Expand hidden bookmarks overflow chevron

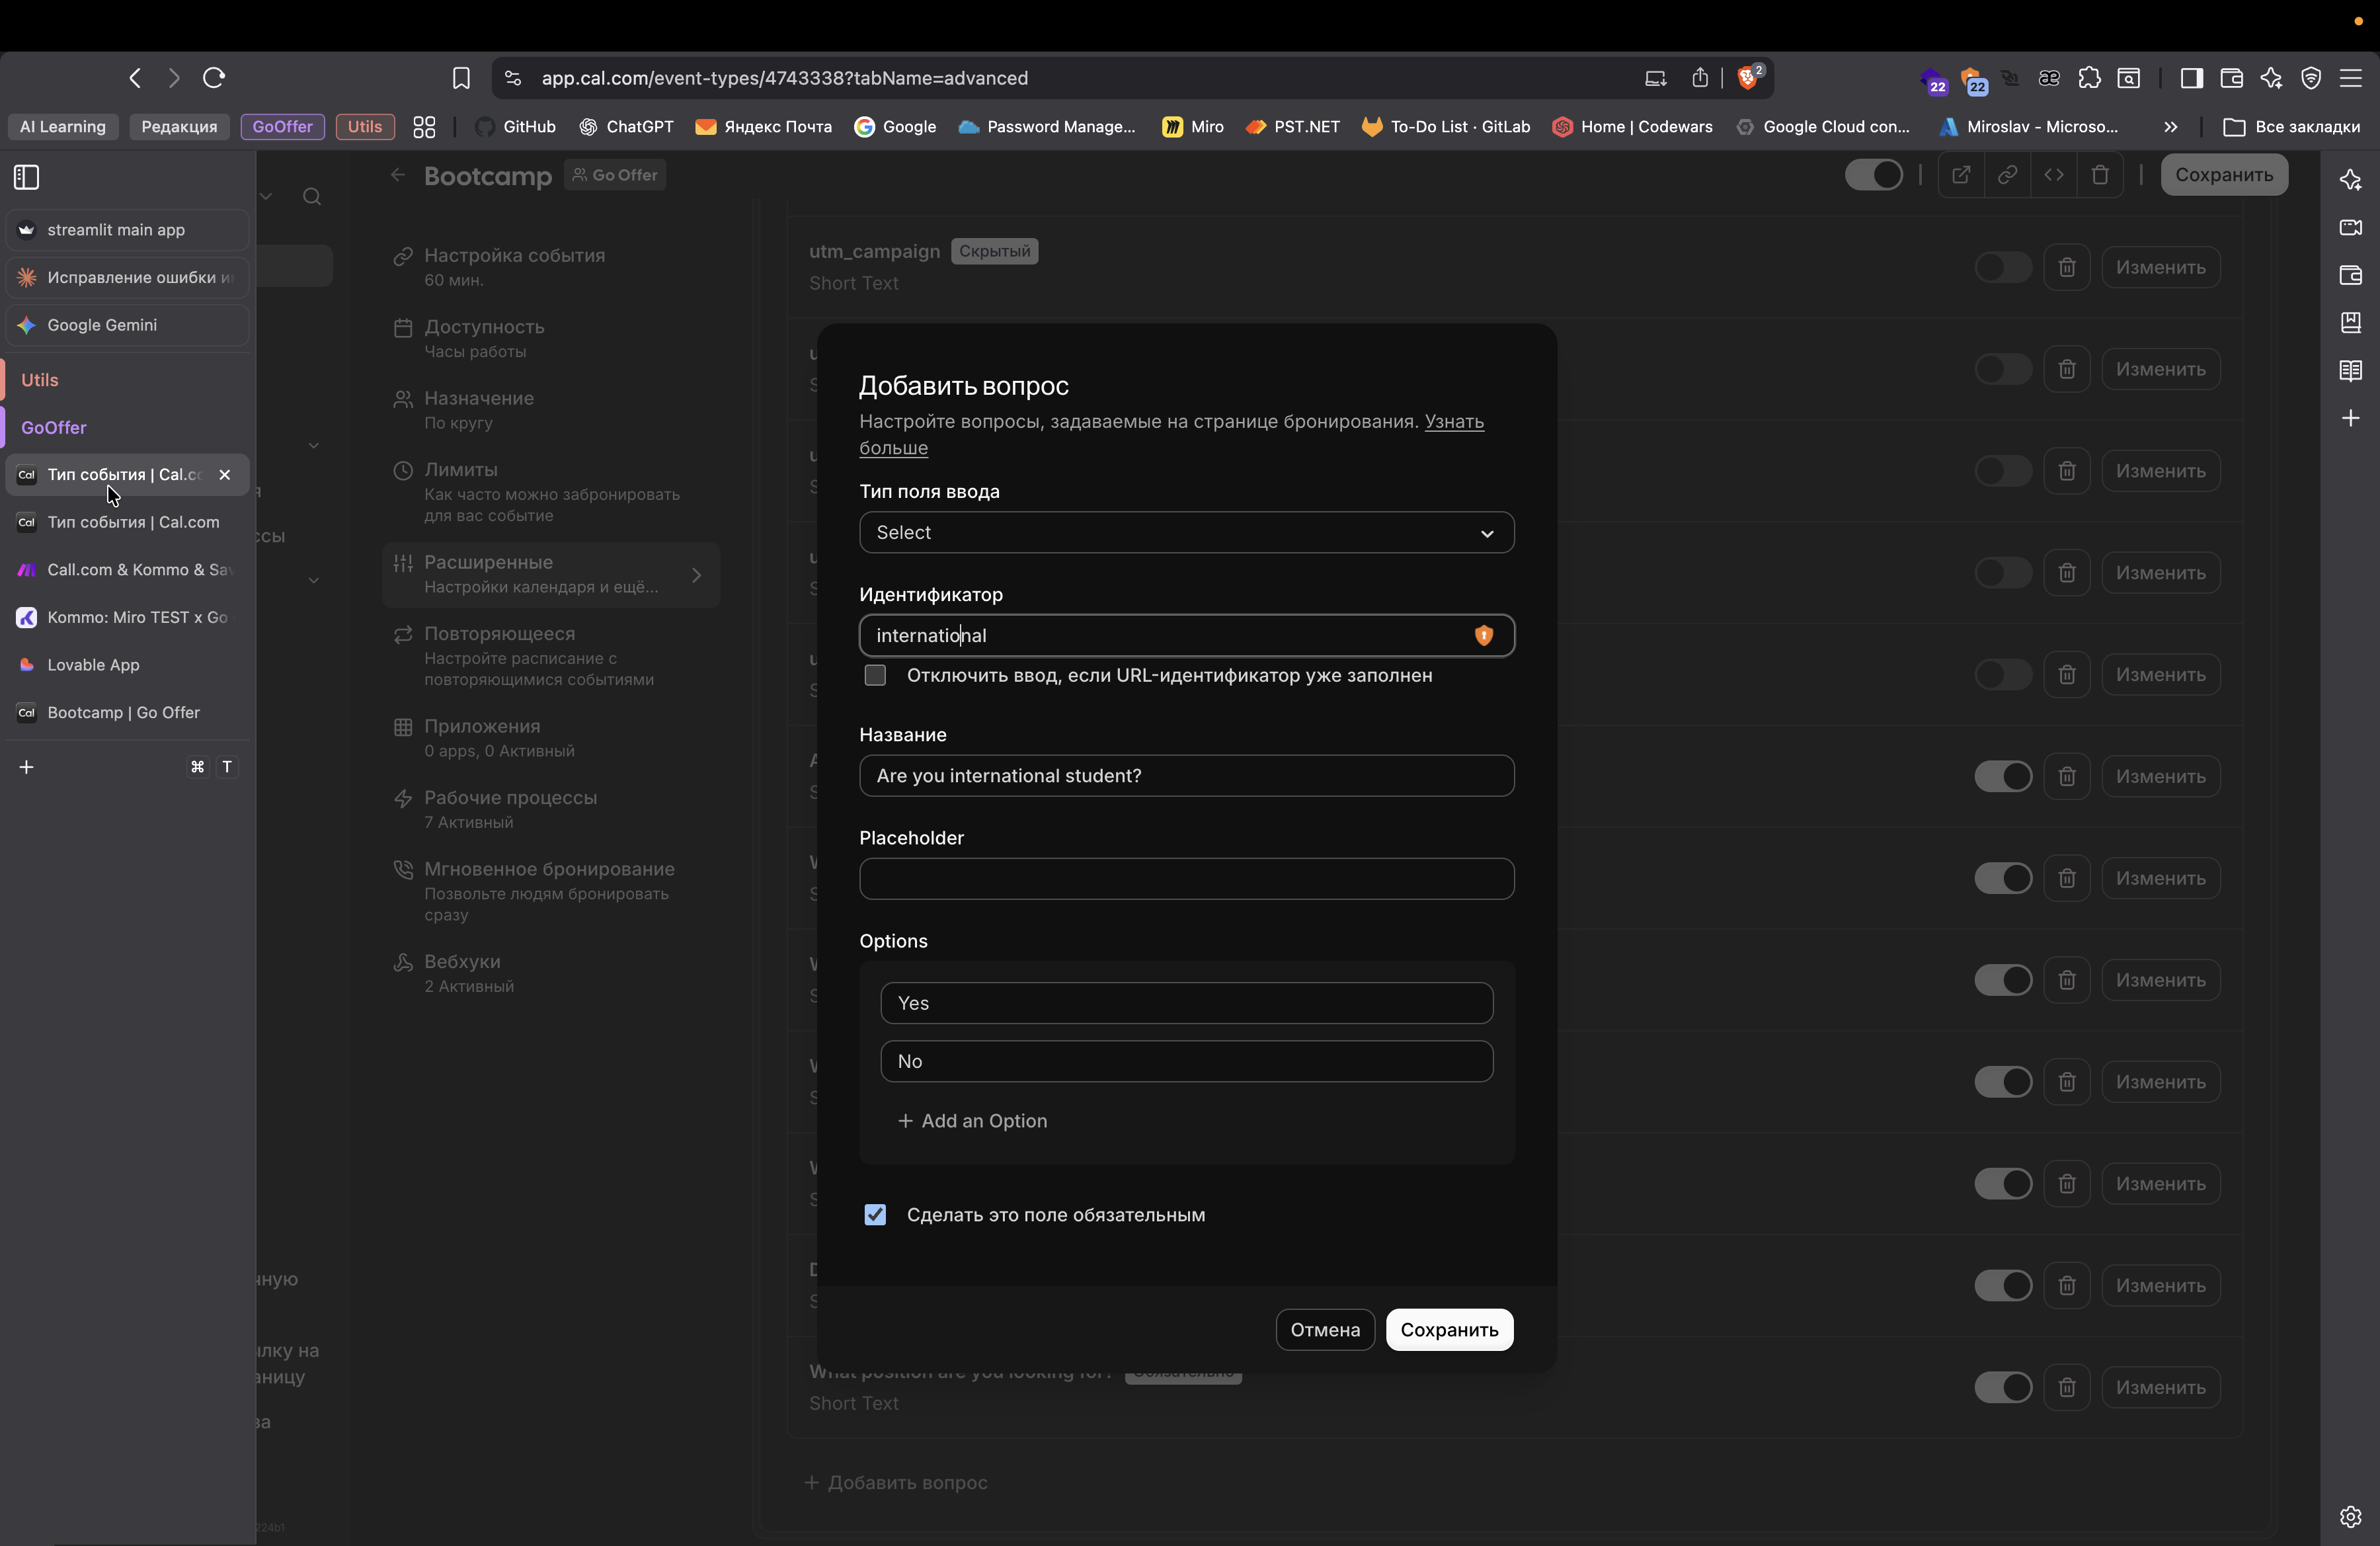2170,127
